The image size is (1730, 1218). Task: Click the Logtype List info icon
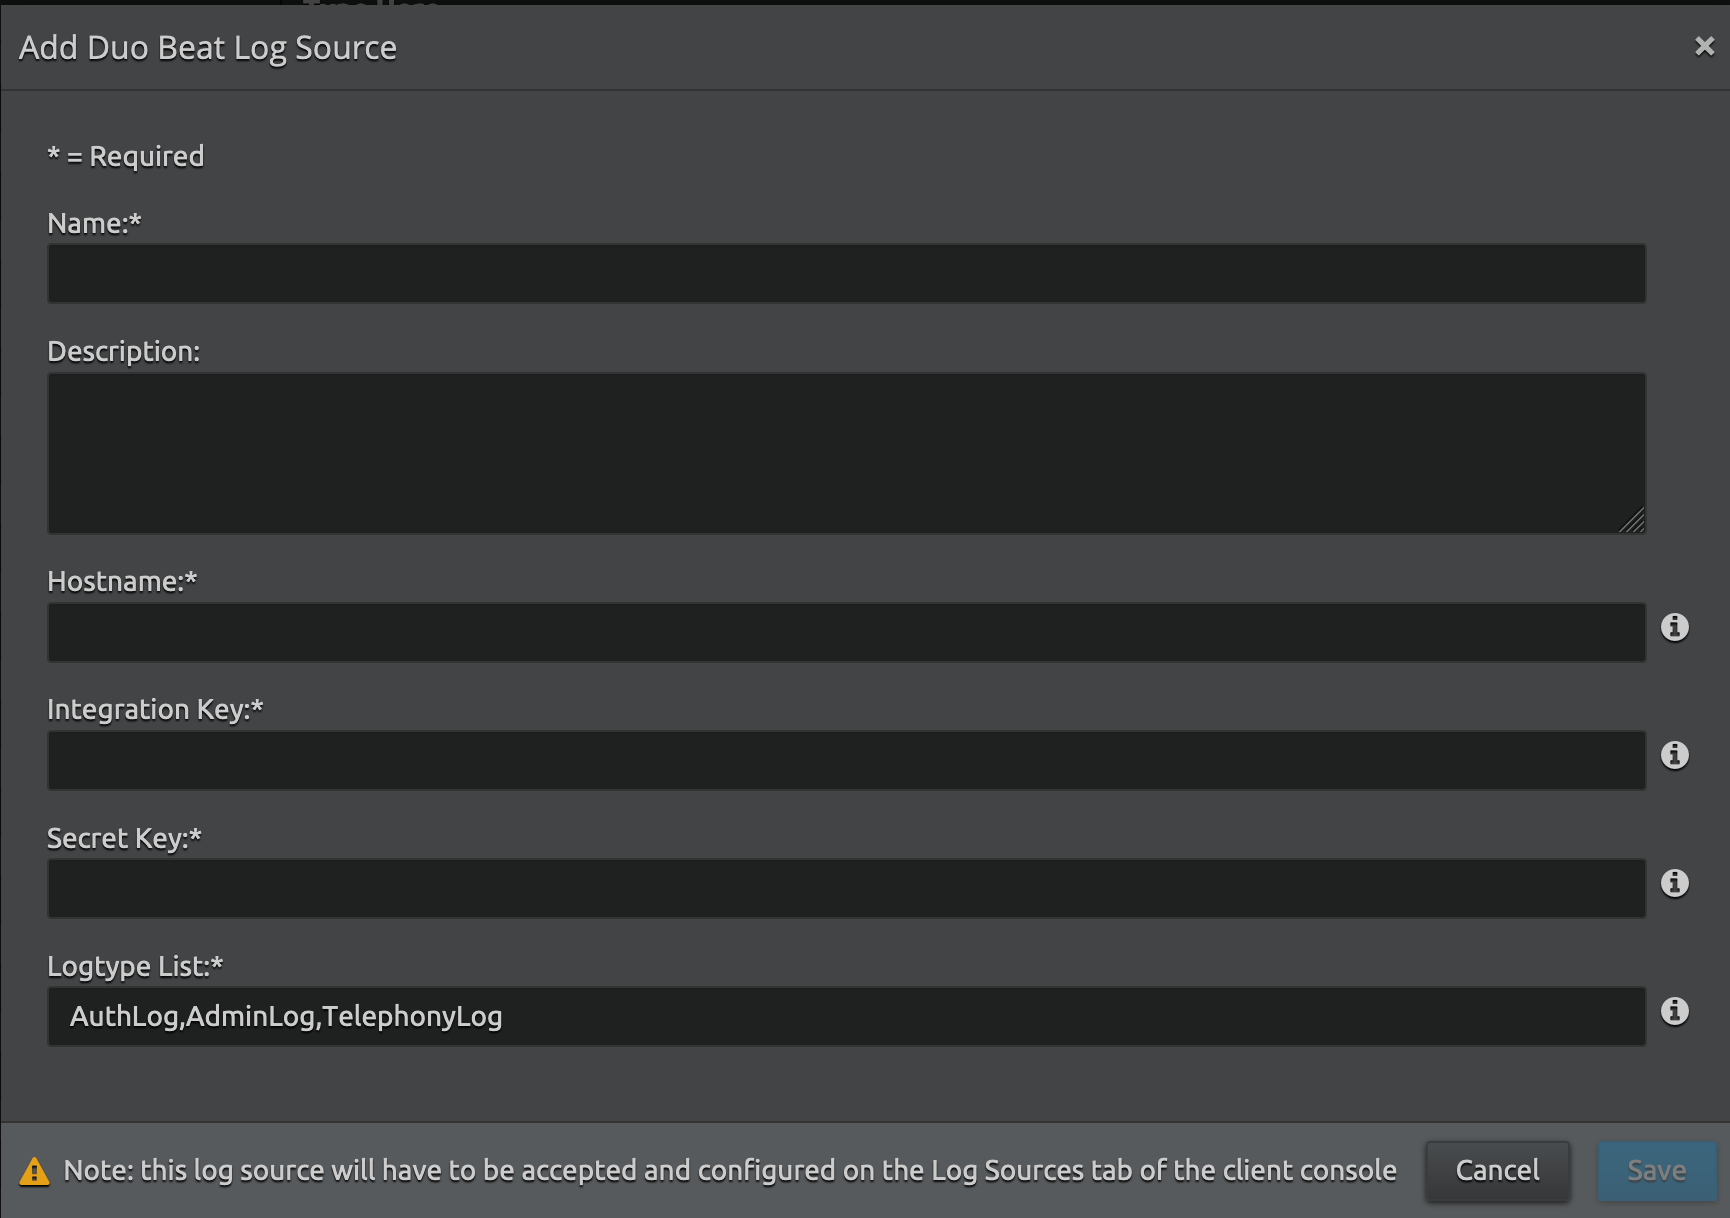1674,1011
